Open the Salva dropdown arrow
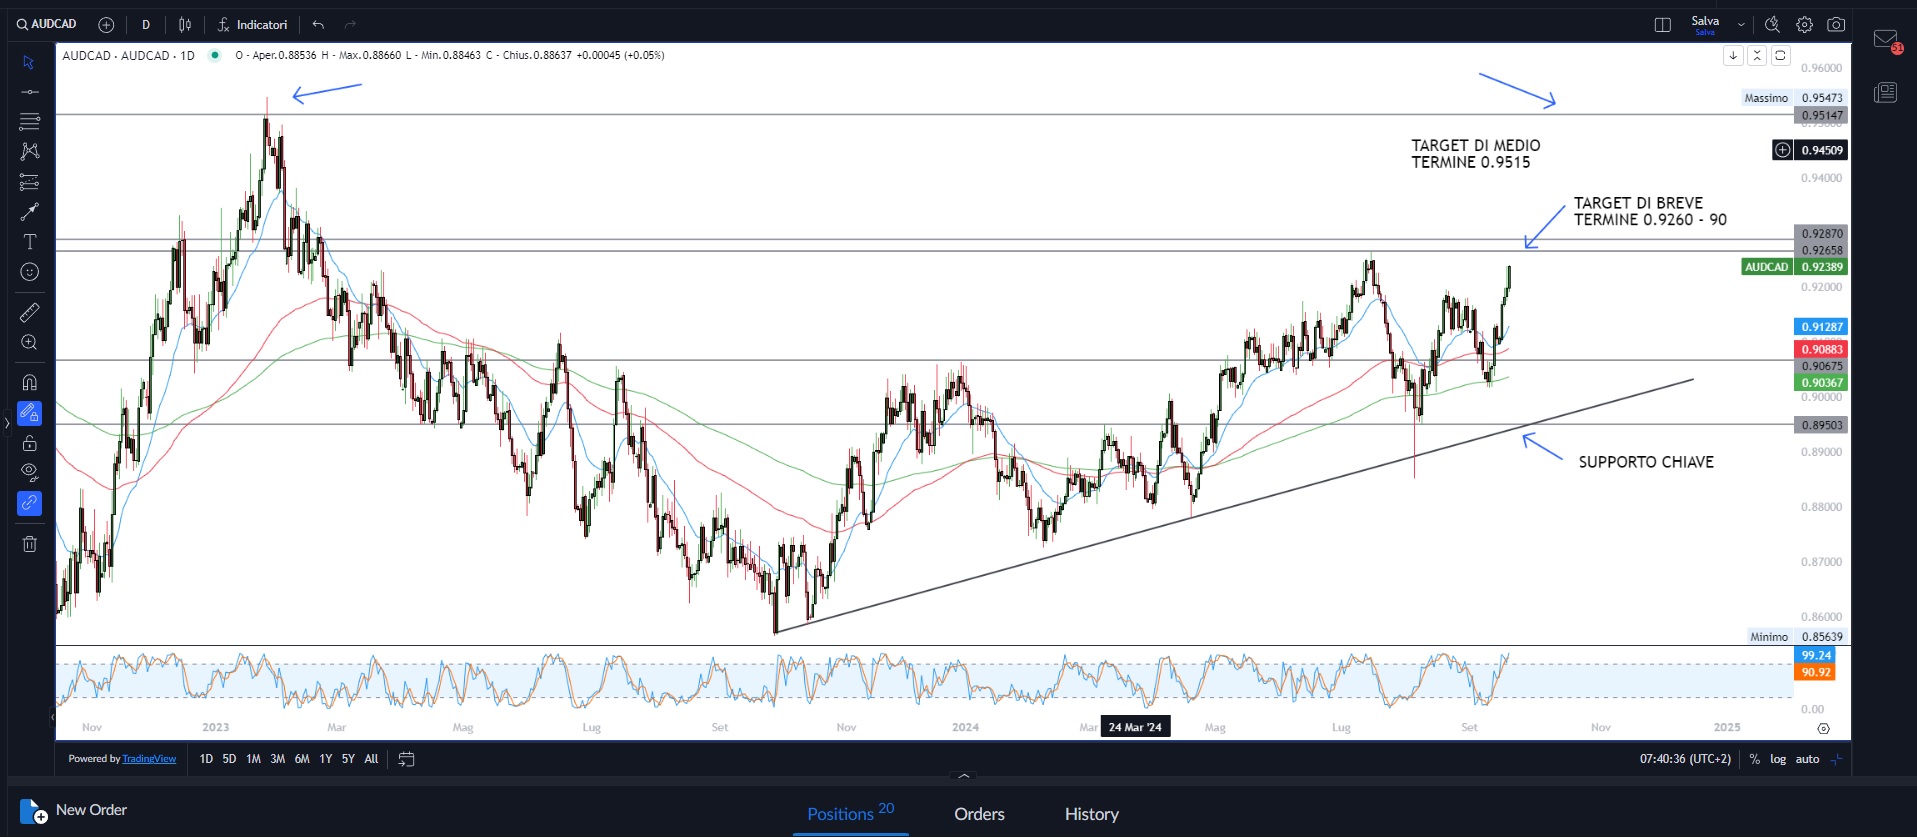Image resolution: width=1917 pixels, height=838 pixels. 1741,25
